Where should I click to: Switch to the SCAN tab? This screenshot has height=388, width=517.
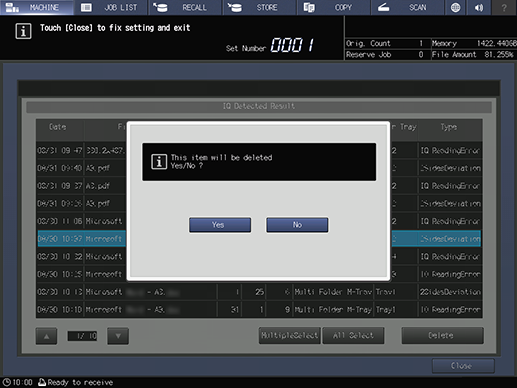[407, 7]
